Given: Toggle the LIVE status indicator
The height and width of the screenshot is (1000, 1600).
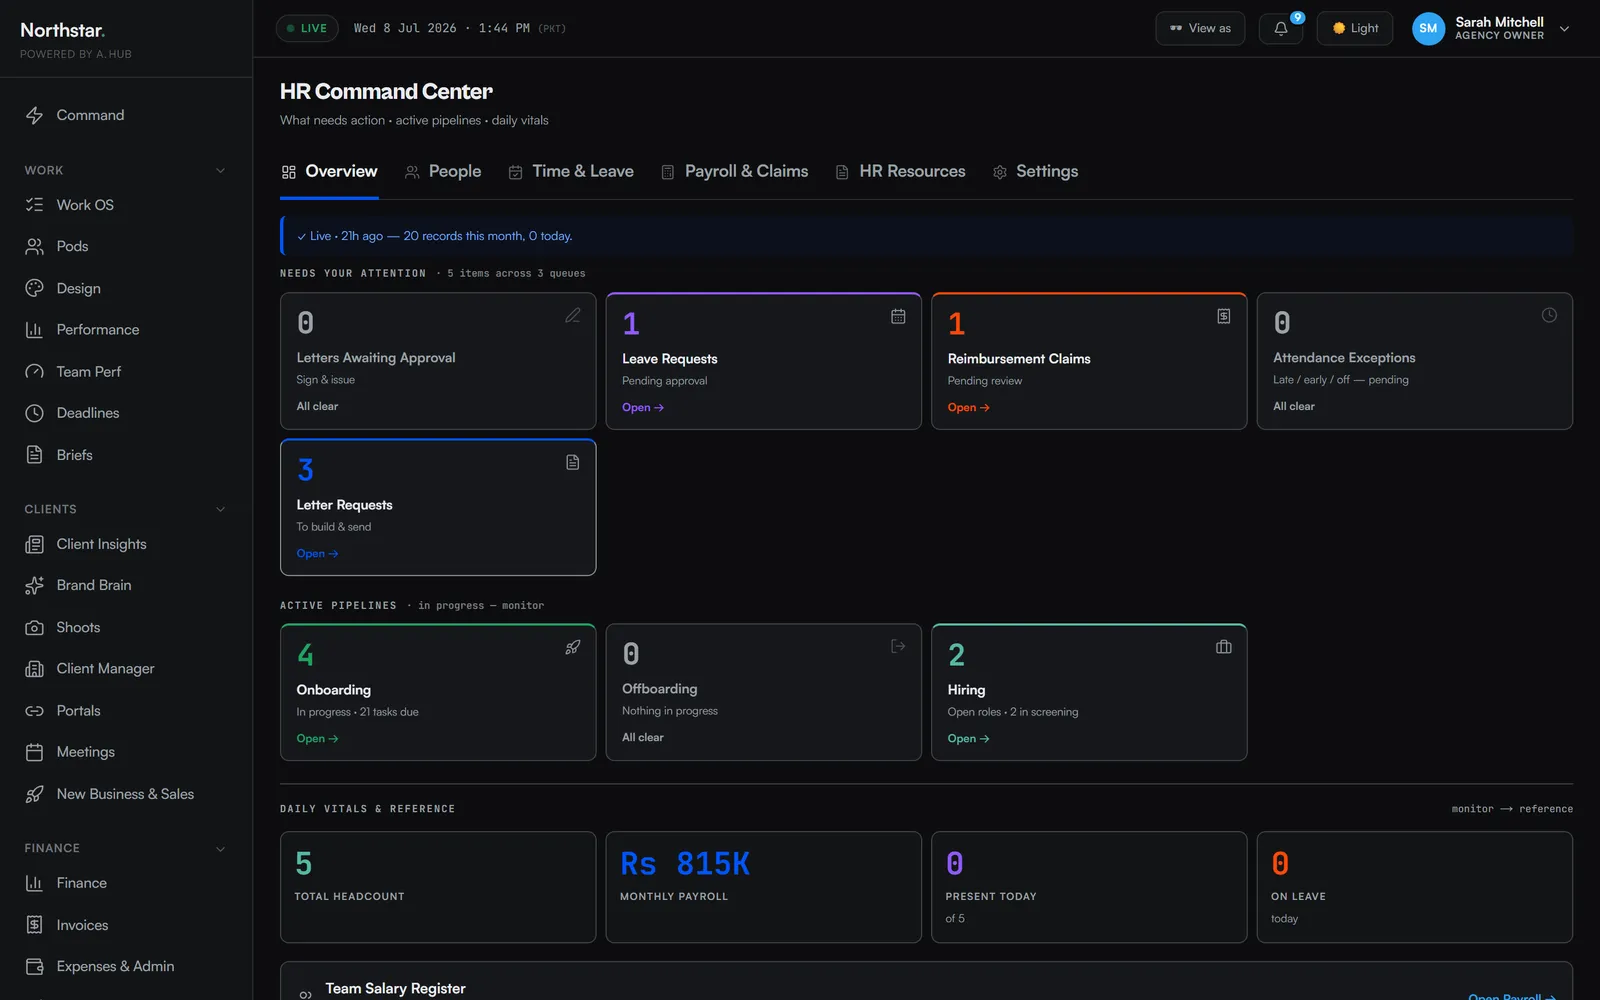Looking at the screenshot, I should click(x=307, y=28).
